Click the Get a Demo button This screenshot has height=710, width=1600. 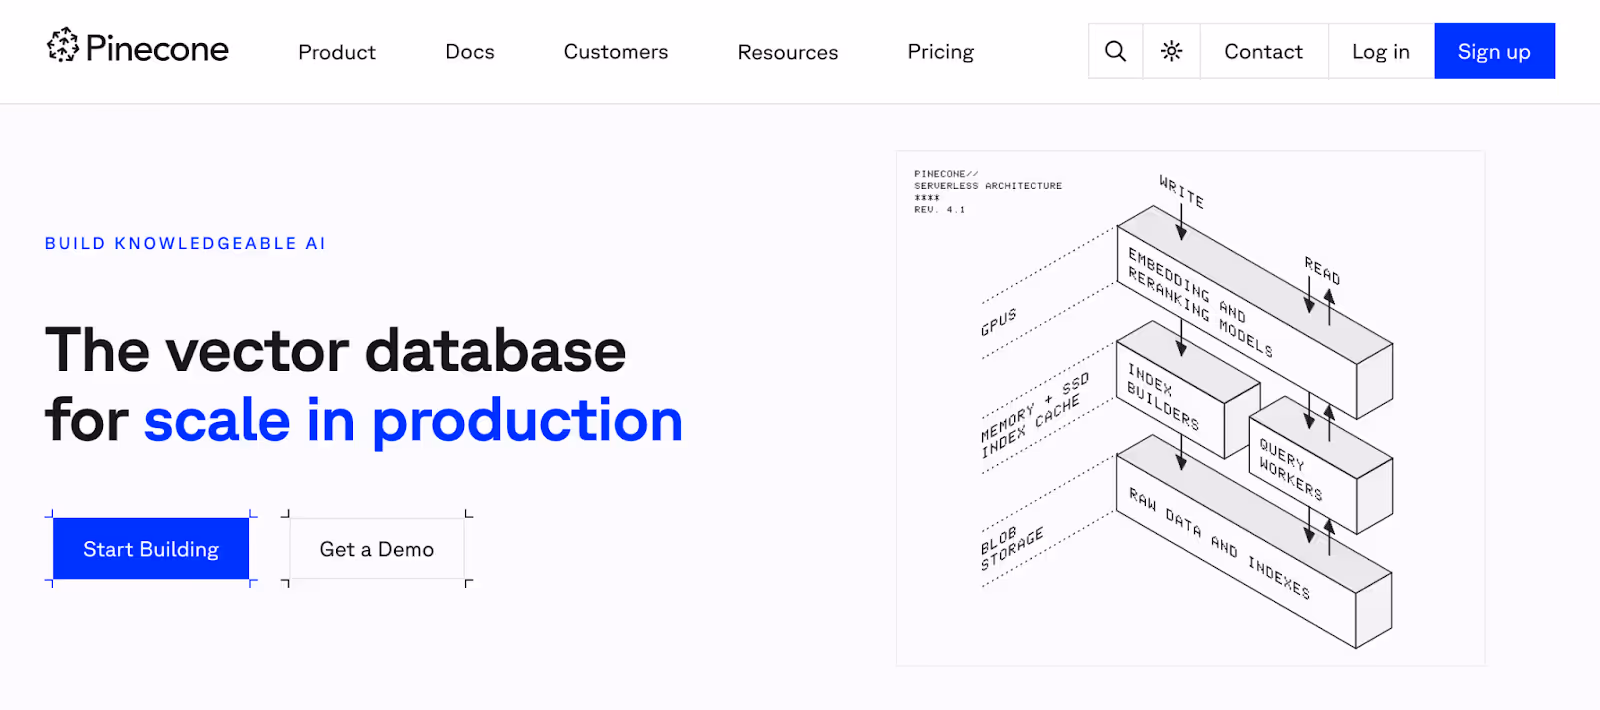377,549
